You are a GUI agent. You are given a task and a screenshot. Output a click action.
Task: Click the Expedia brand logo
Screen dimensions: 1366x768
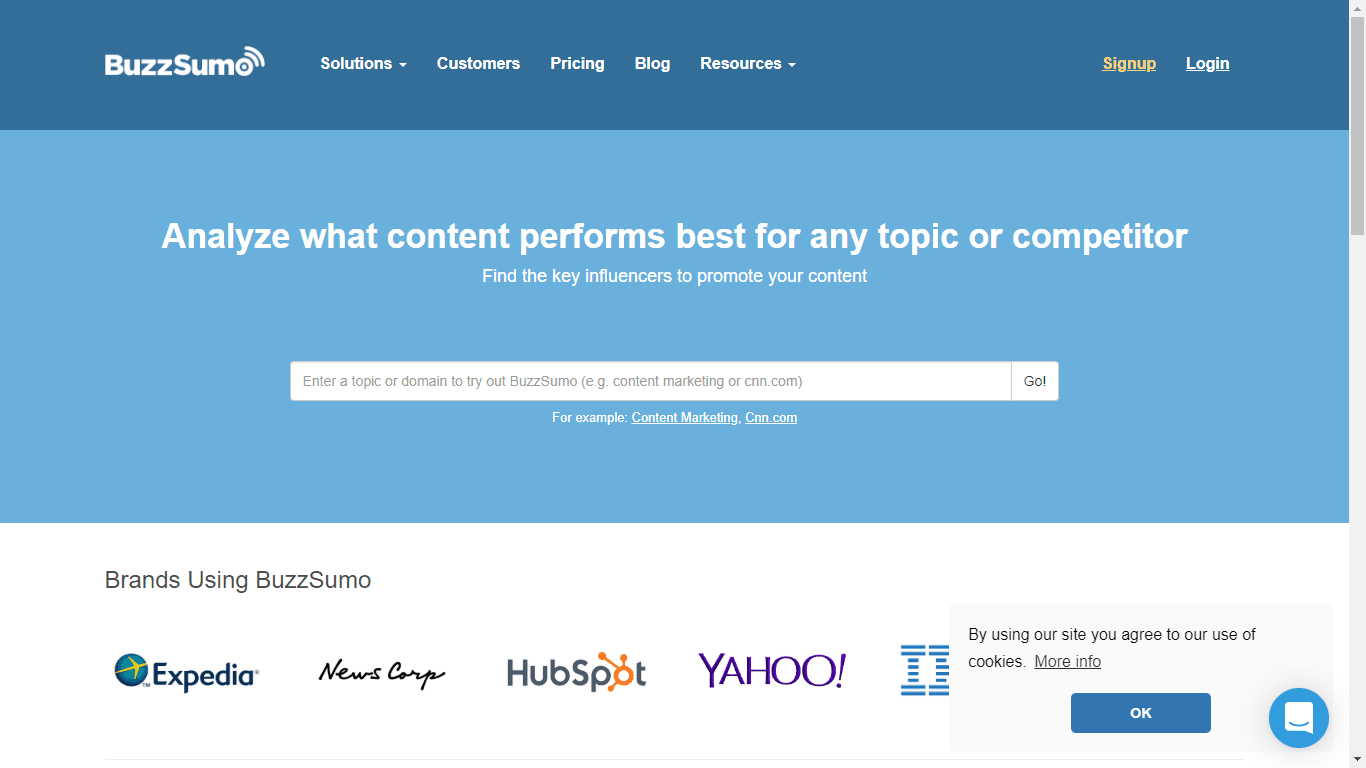[x=187, y=673]
